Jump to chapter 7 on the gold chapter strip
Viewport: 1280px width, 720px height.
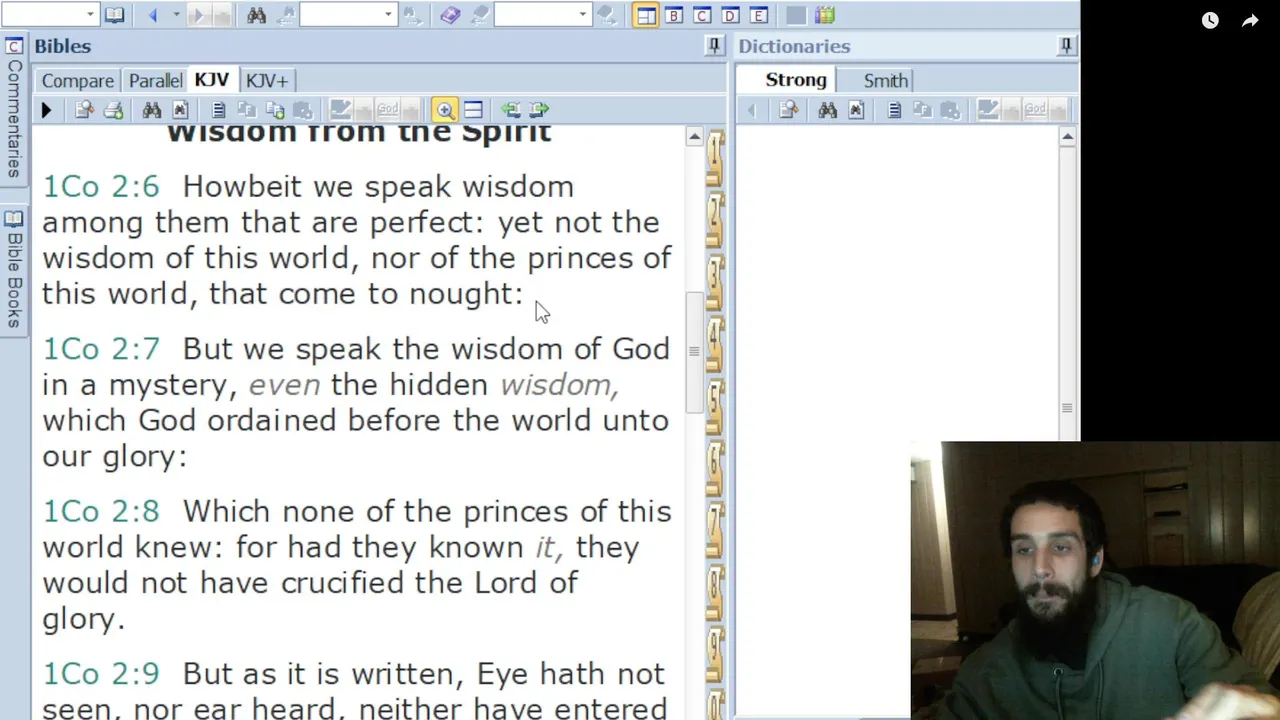point(715,532)
